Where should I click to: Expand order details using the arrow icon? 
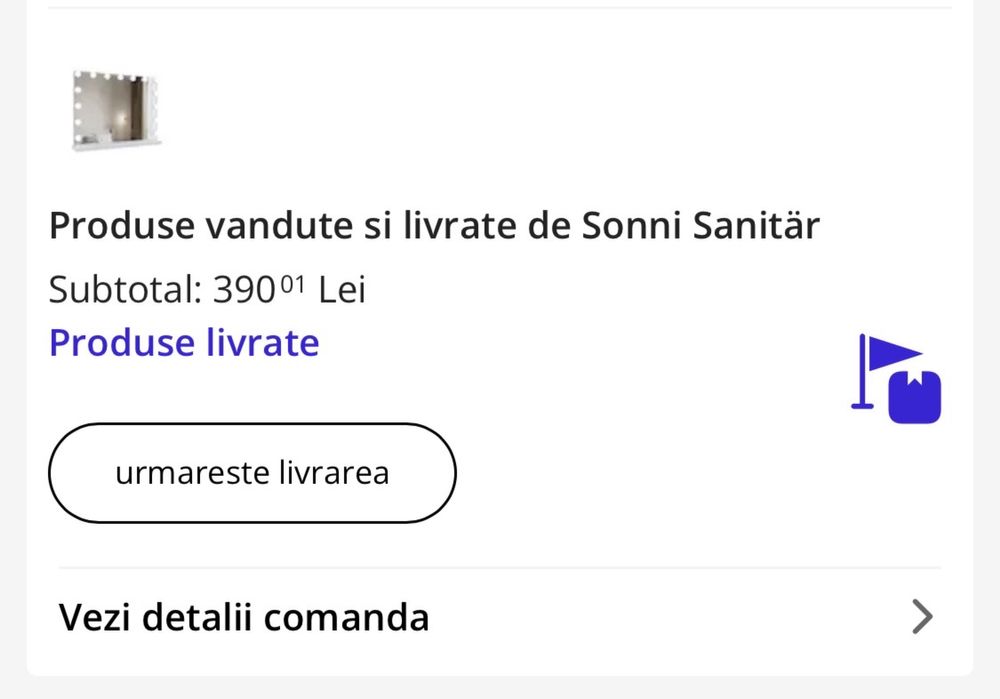tap(922, 617)
